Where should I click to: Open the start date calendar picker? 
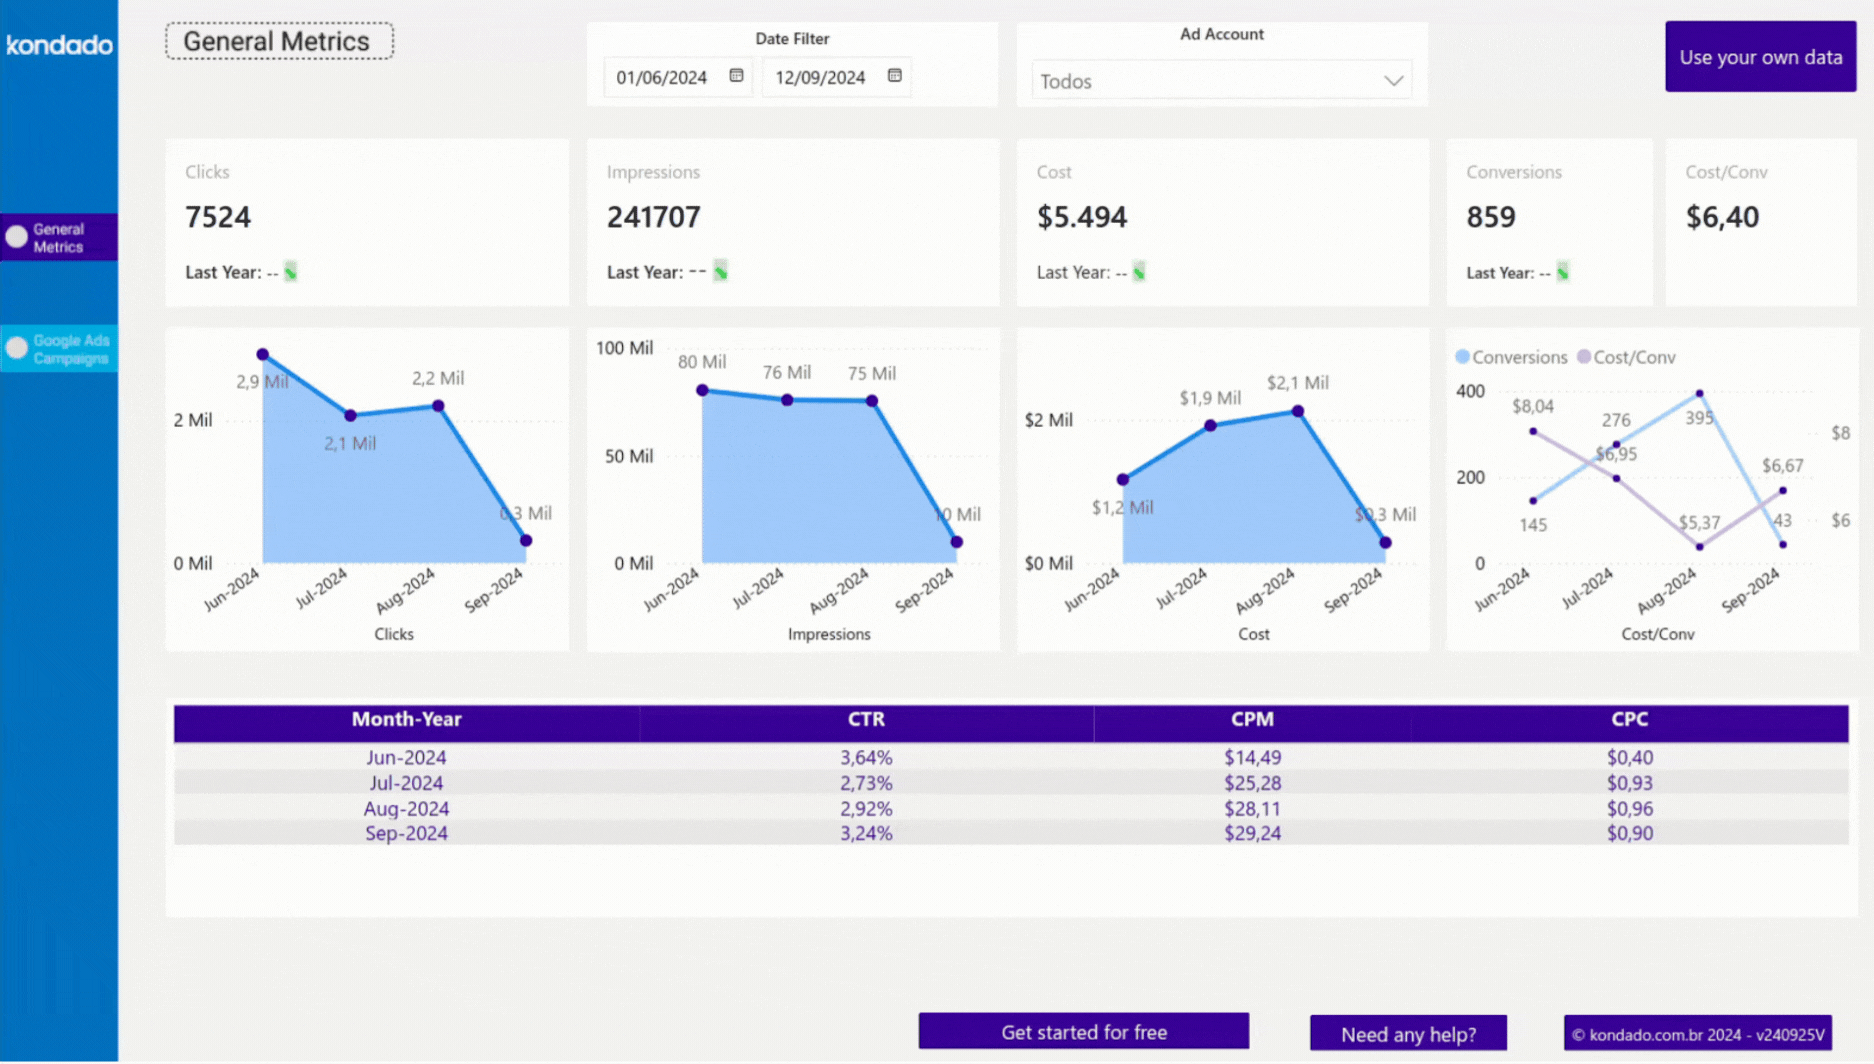tap(736, 76)
